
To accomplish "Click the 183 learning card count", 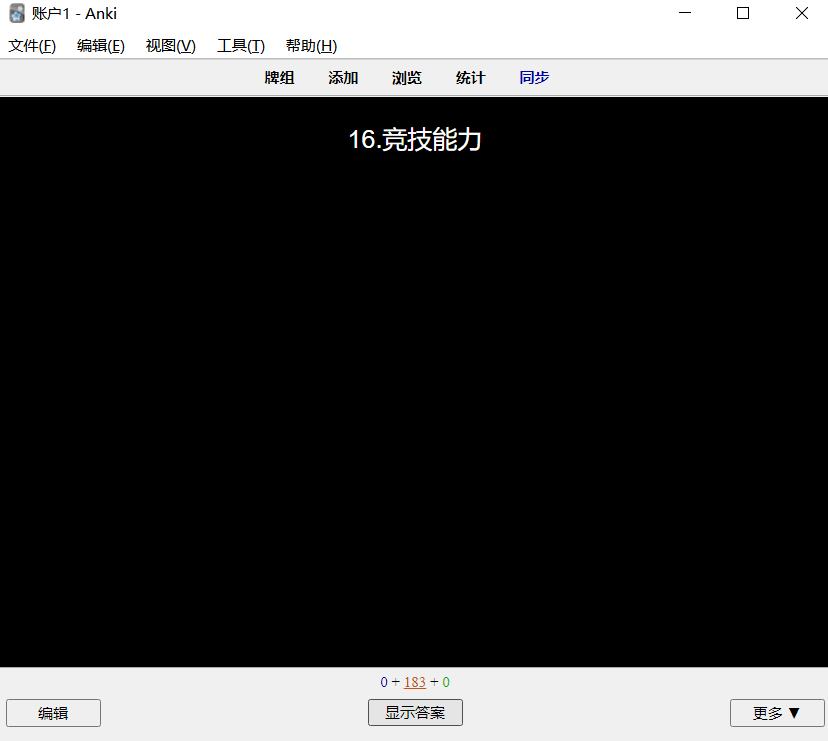I will point(415,682).
